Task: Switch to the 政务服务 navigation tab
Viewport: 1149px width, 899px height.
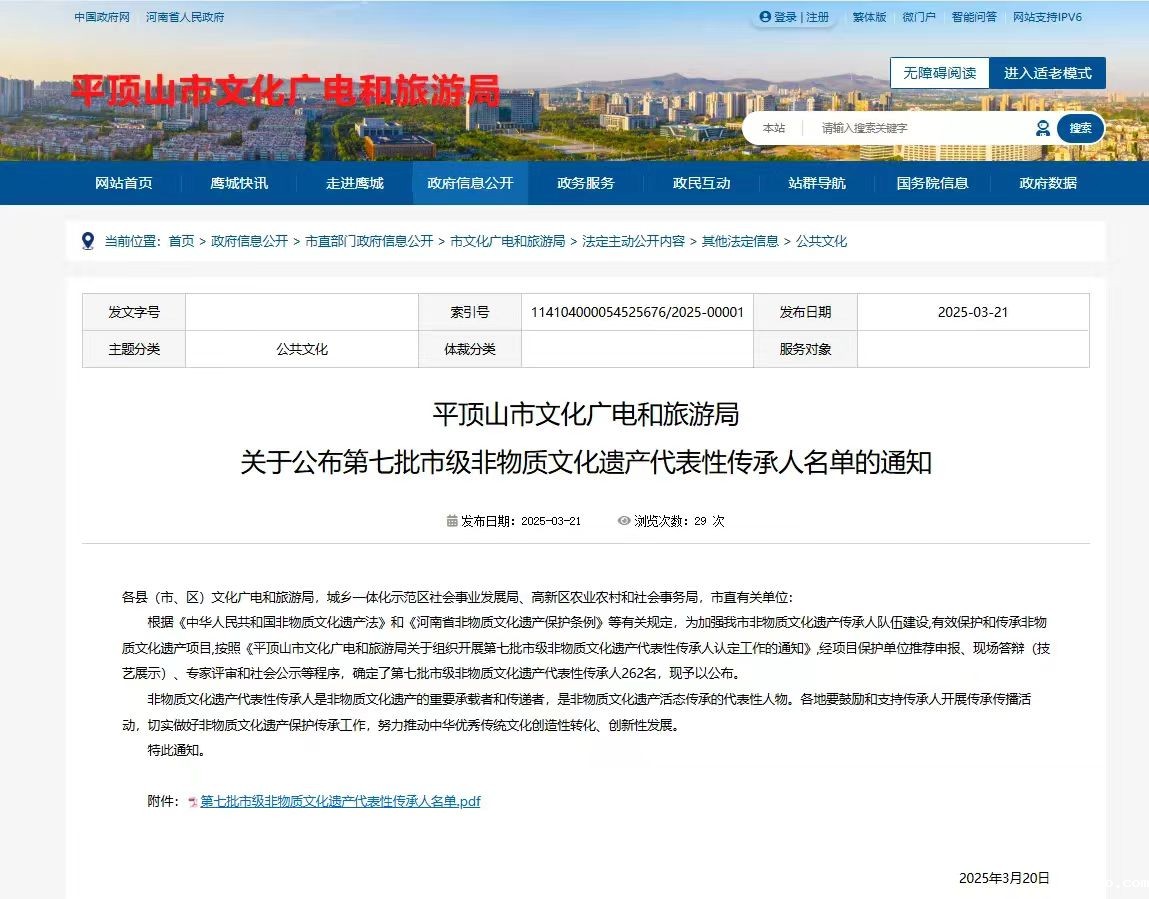Action: (585, 183)
